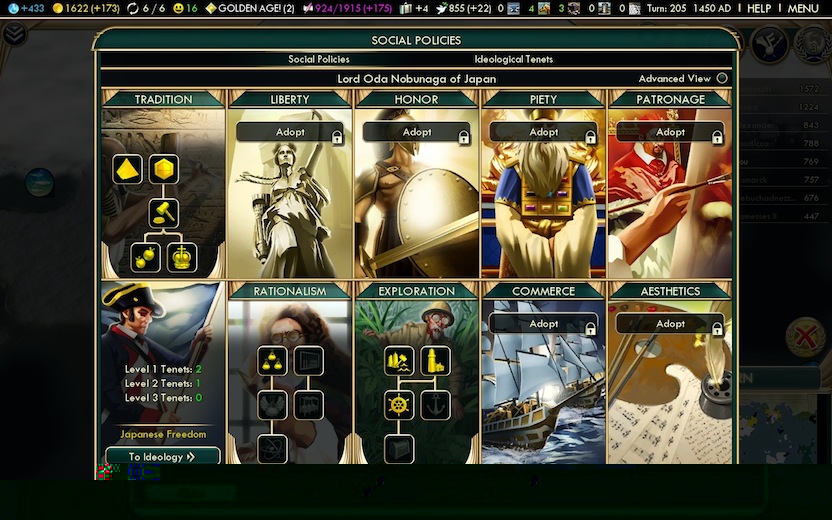Screen dimensions: 832x520
Task: Adopt the Patronage policy branch
Action: (x=670, y=132)
